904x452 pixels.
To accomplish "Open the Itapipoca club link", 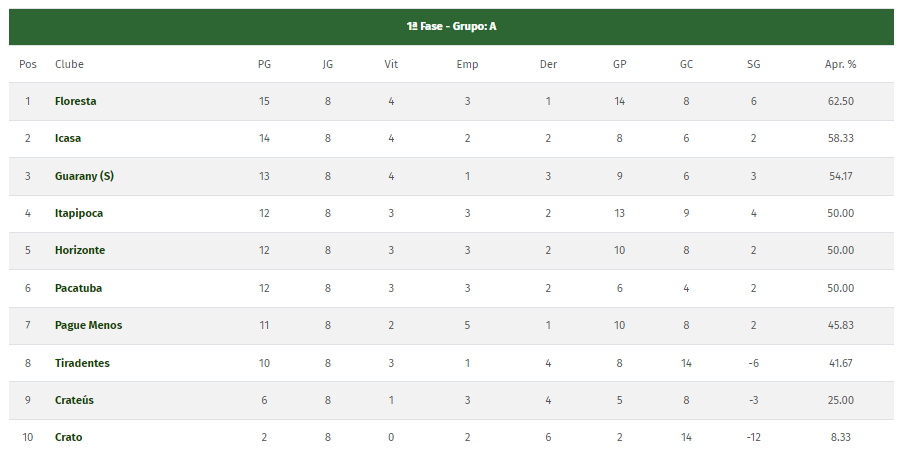I will (79, 213).
